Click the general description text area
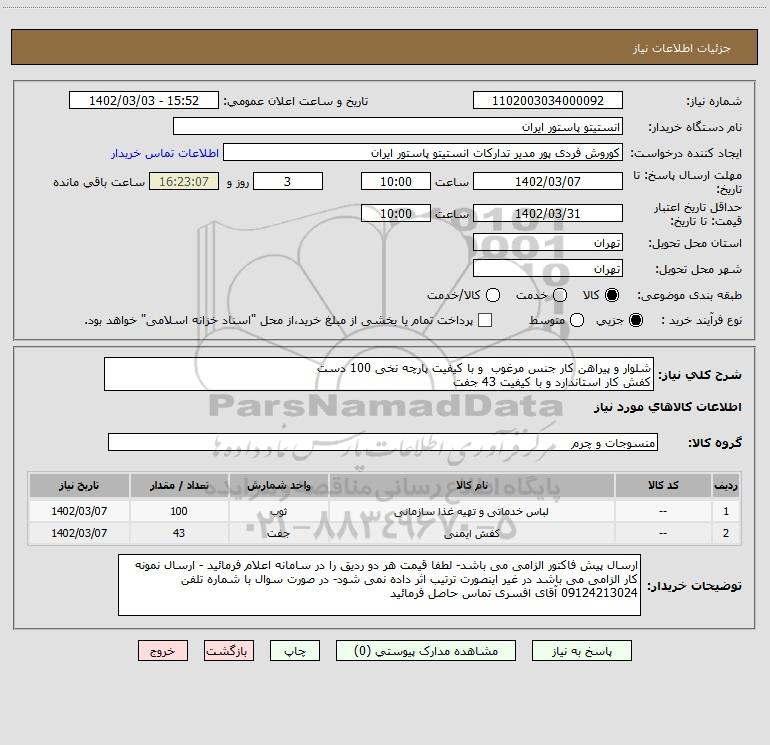 (x=379, y=375)
